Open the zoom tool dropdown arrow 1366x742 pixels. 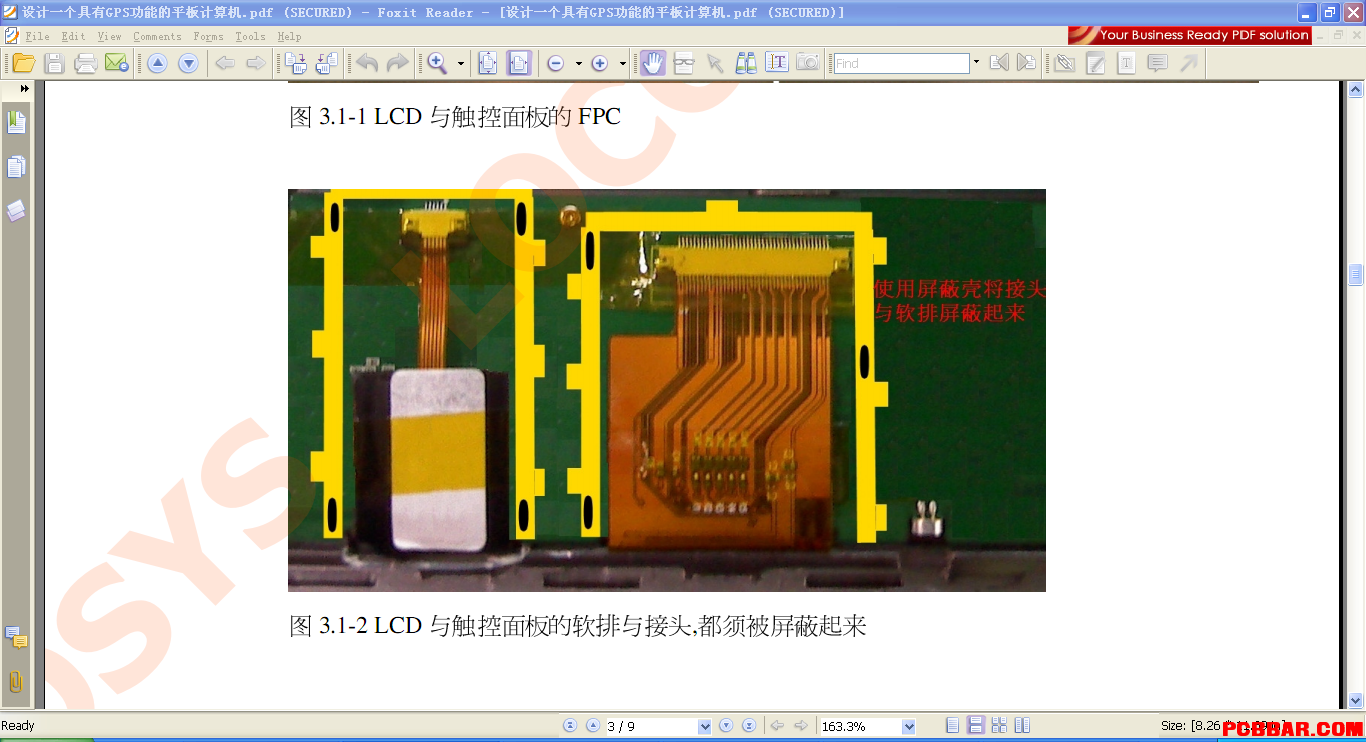(x=461, y=63)
